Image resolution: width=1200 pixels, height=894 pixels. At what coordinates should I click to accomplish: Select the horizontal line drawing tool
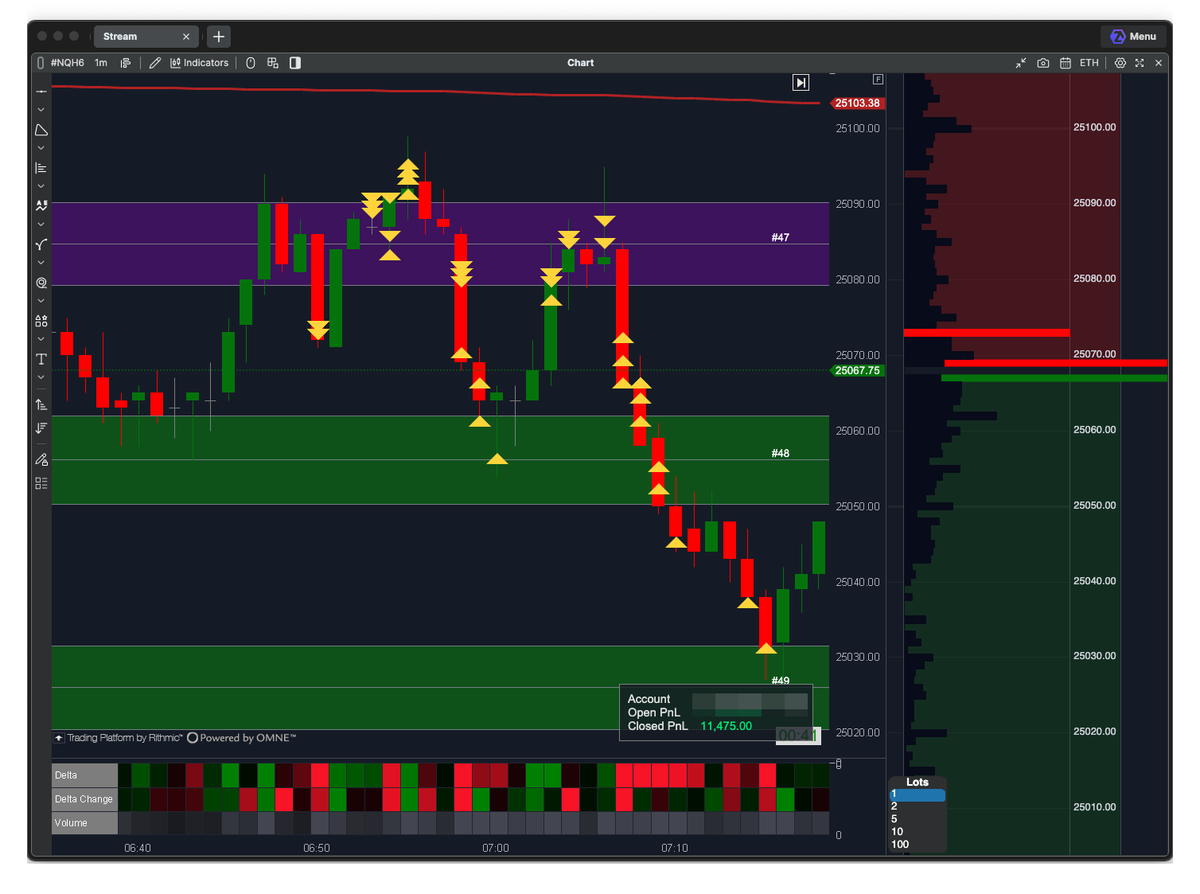coord(41,91)
